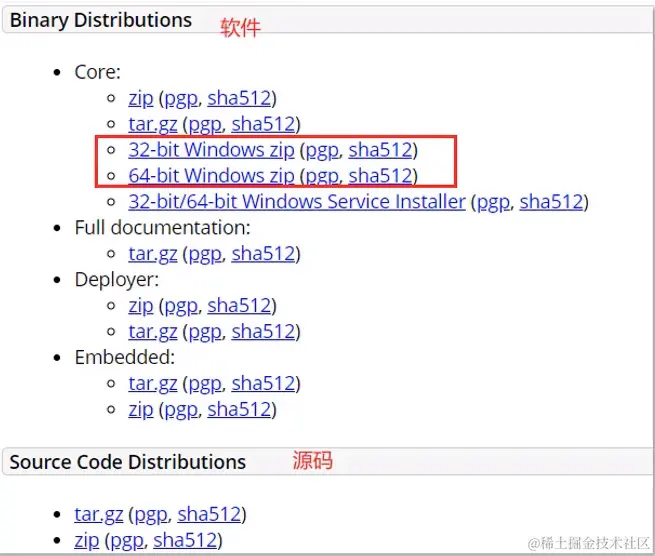
Task: Click the 'Full documentation:' list label
Action: click(x=162, y=228)
